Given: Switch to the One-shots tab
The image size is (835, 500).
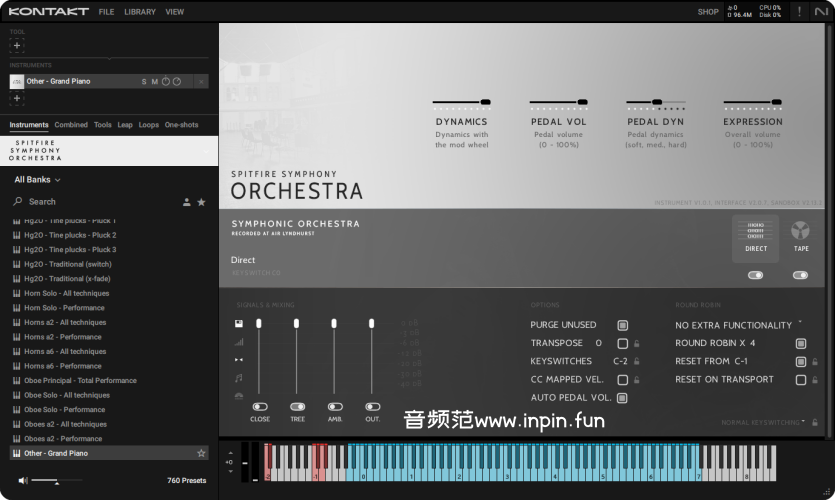Looking at the screenshot, I should [x=181, y=125].
